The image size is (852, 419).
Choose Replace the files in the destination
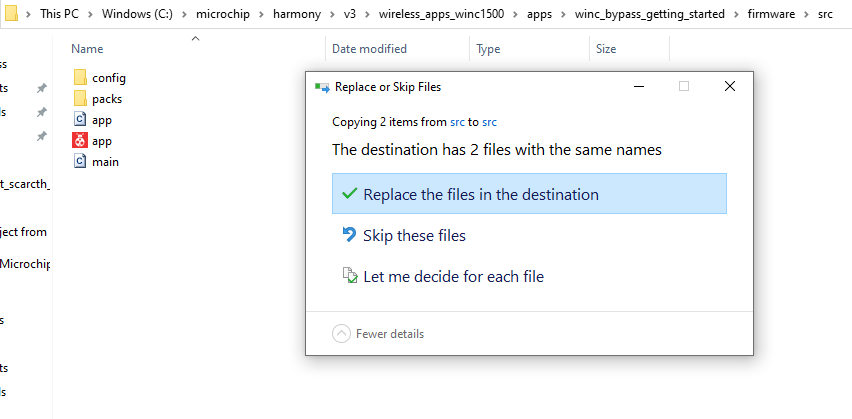pyautogui.click(x=529, y=194)
